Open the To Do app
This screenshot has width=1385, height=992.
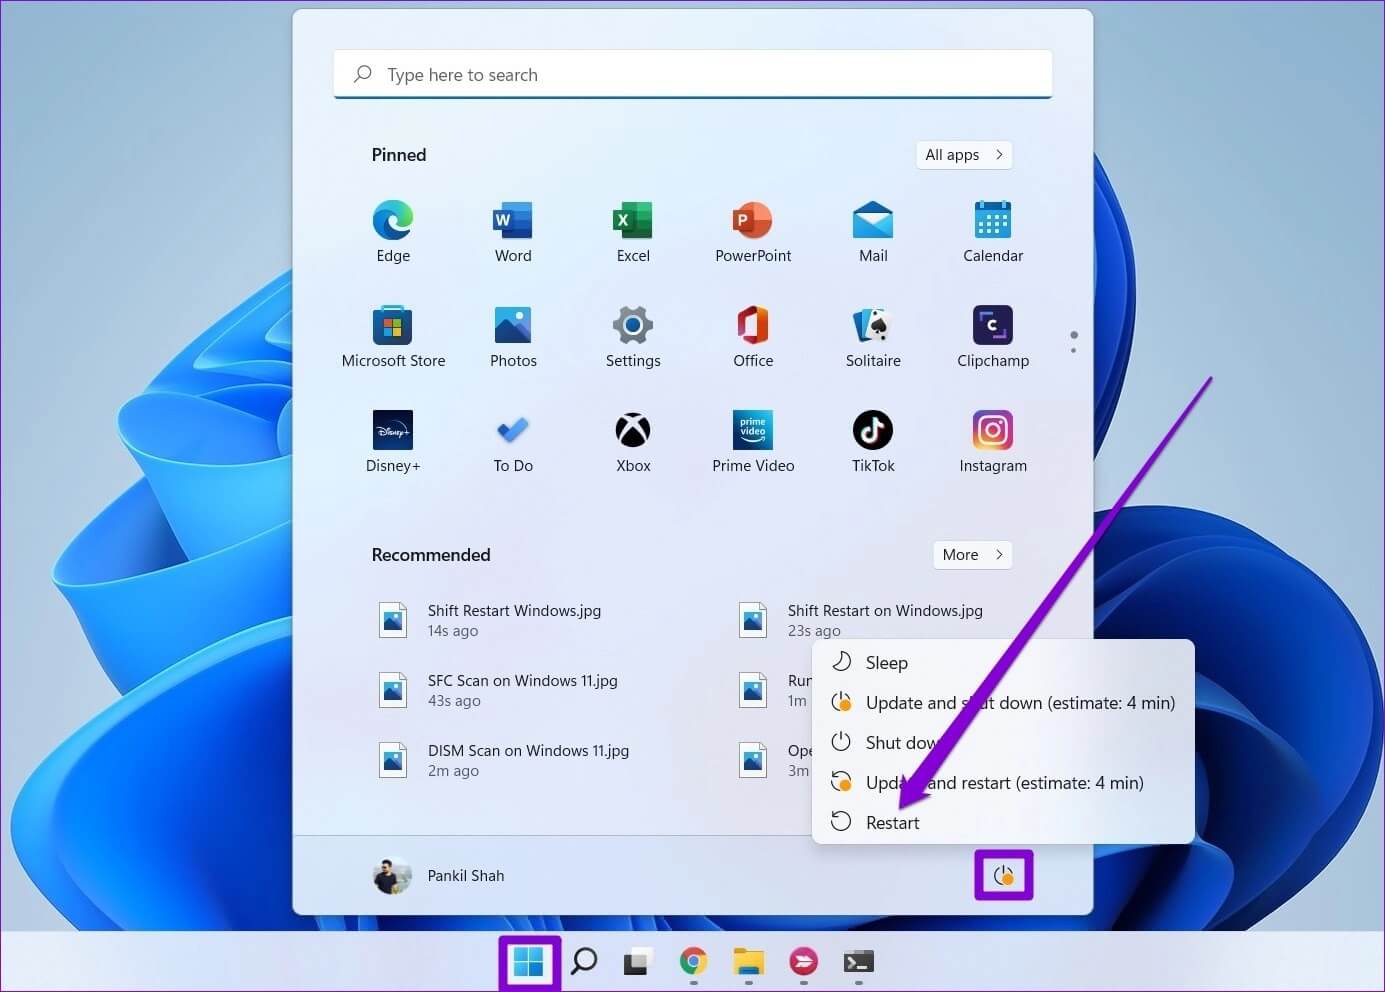(513, 442)
